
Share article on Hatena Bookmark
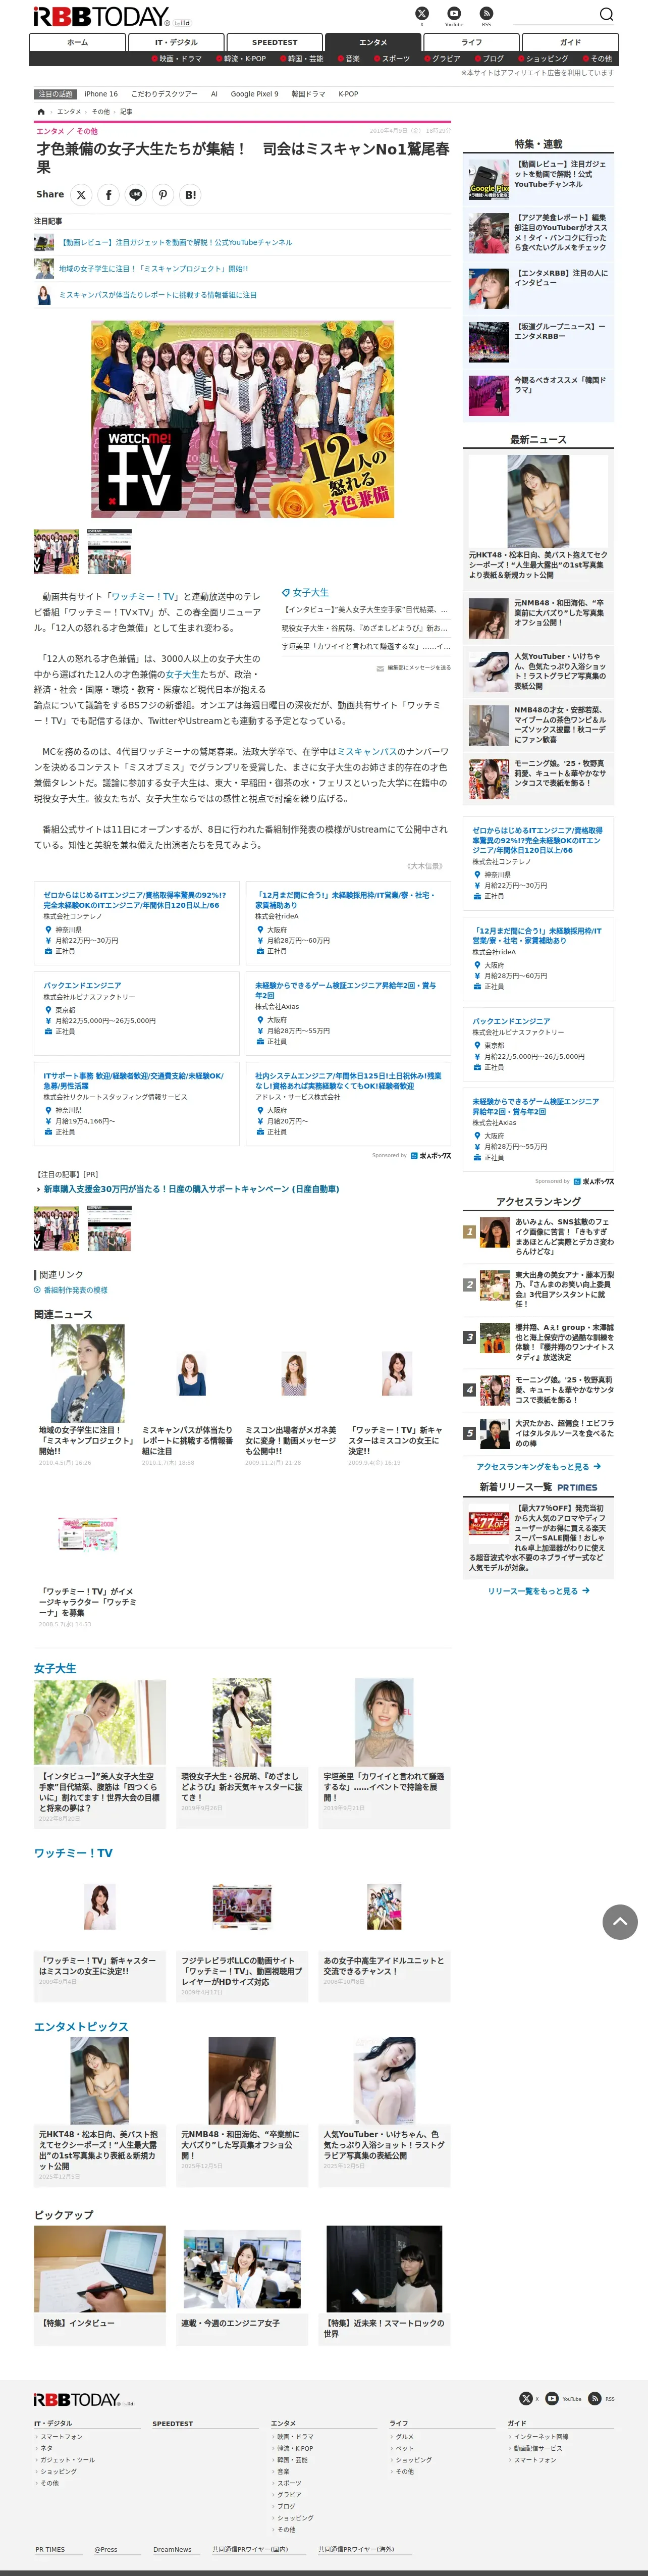(190, 195)
